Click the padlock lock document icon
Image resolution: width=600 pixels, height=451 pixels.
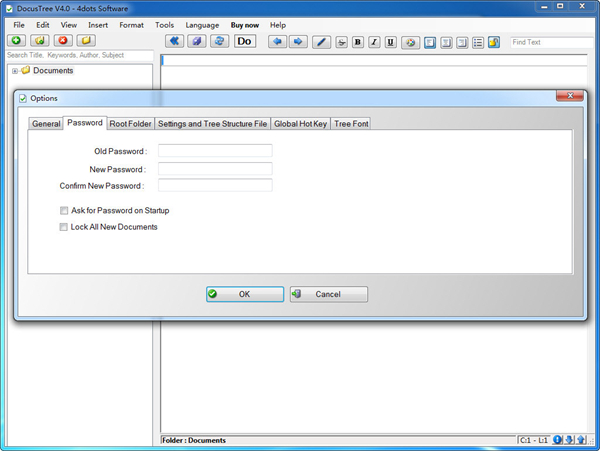point(494,42)
